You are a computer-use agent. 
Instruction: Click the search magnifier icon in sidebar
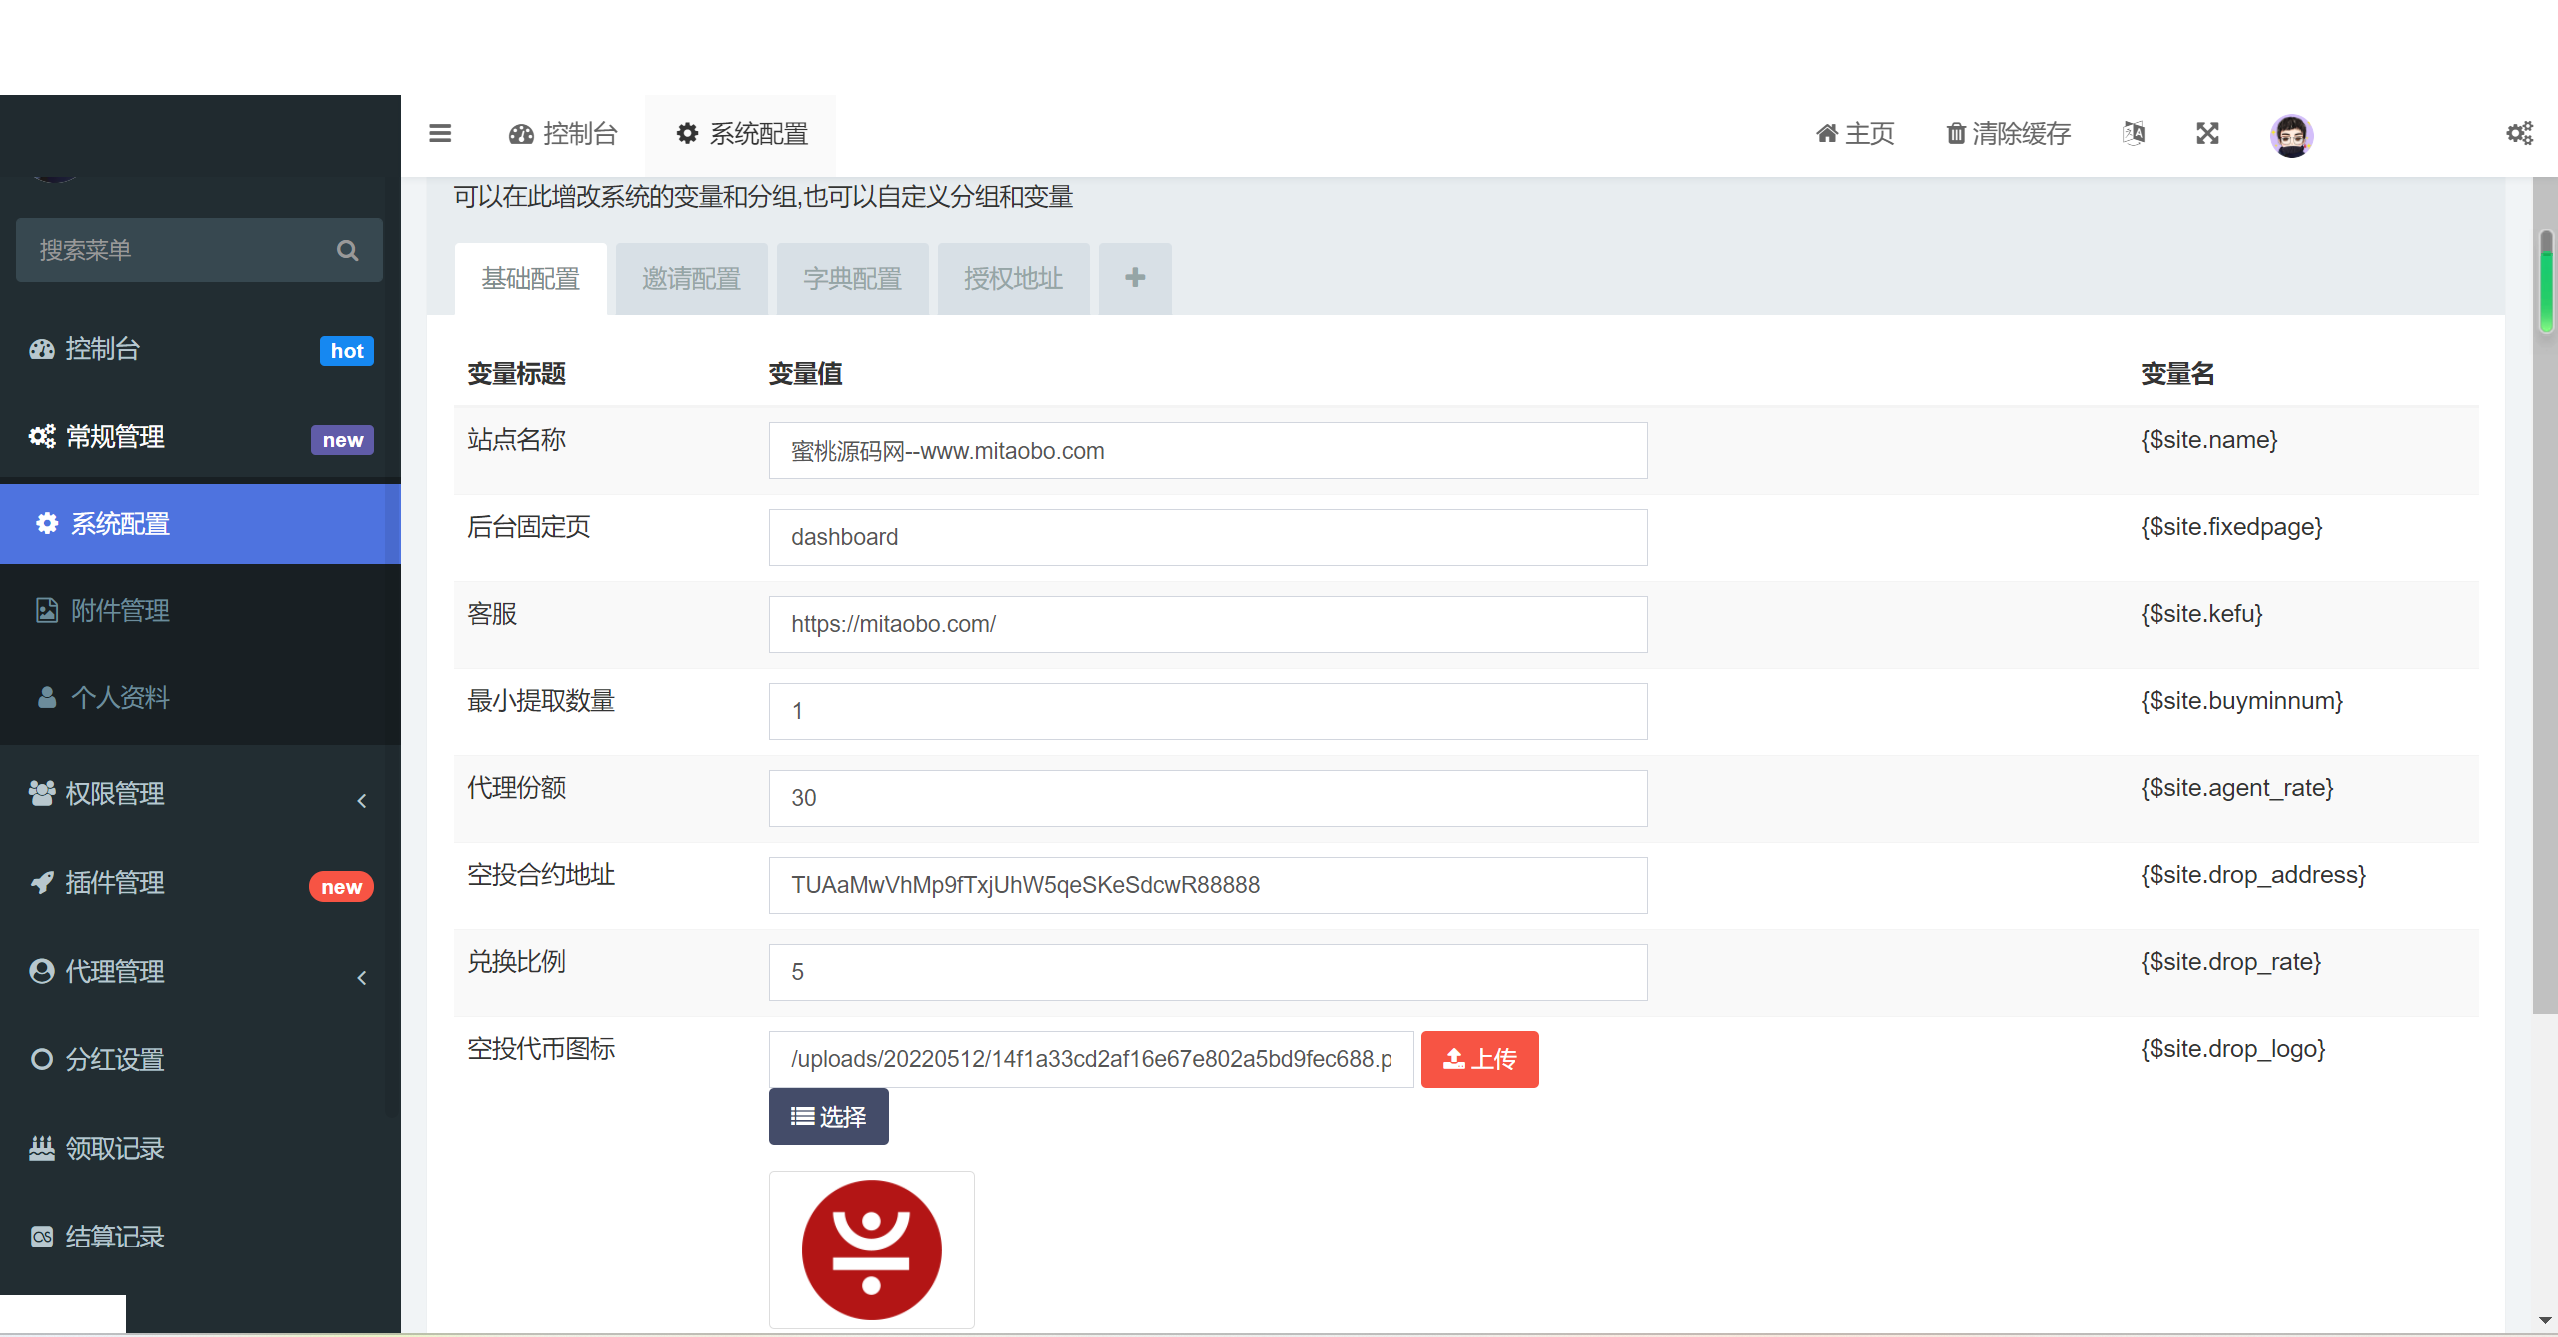click(x=347, y=250)
